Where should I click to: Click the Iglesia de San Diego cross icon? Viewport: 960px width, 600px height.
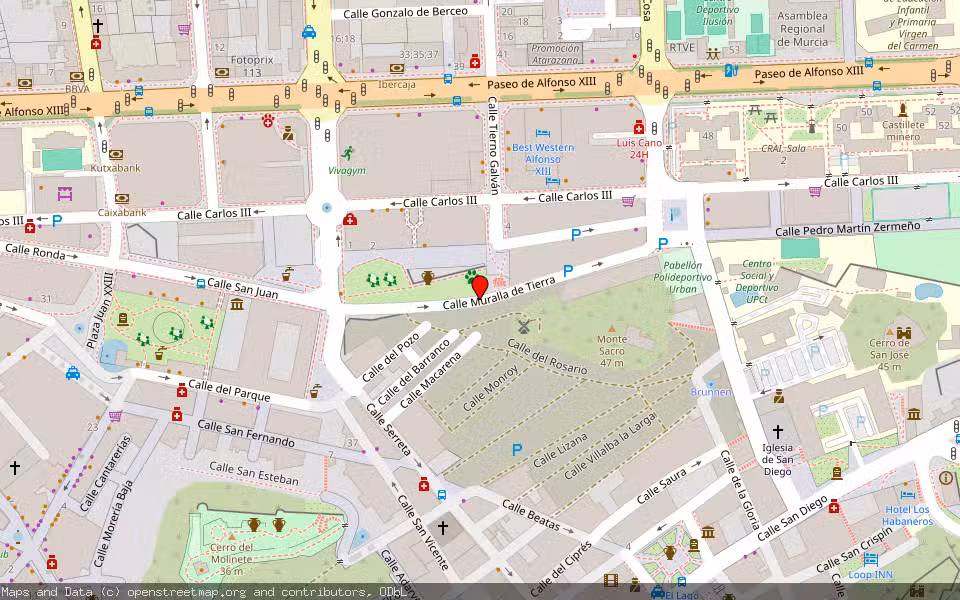pos(778,432)
